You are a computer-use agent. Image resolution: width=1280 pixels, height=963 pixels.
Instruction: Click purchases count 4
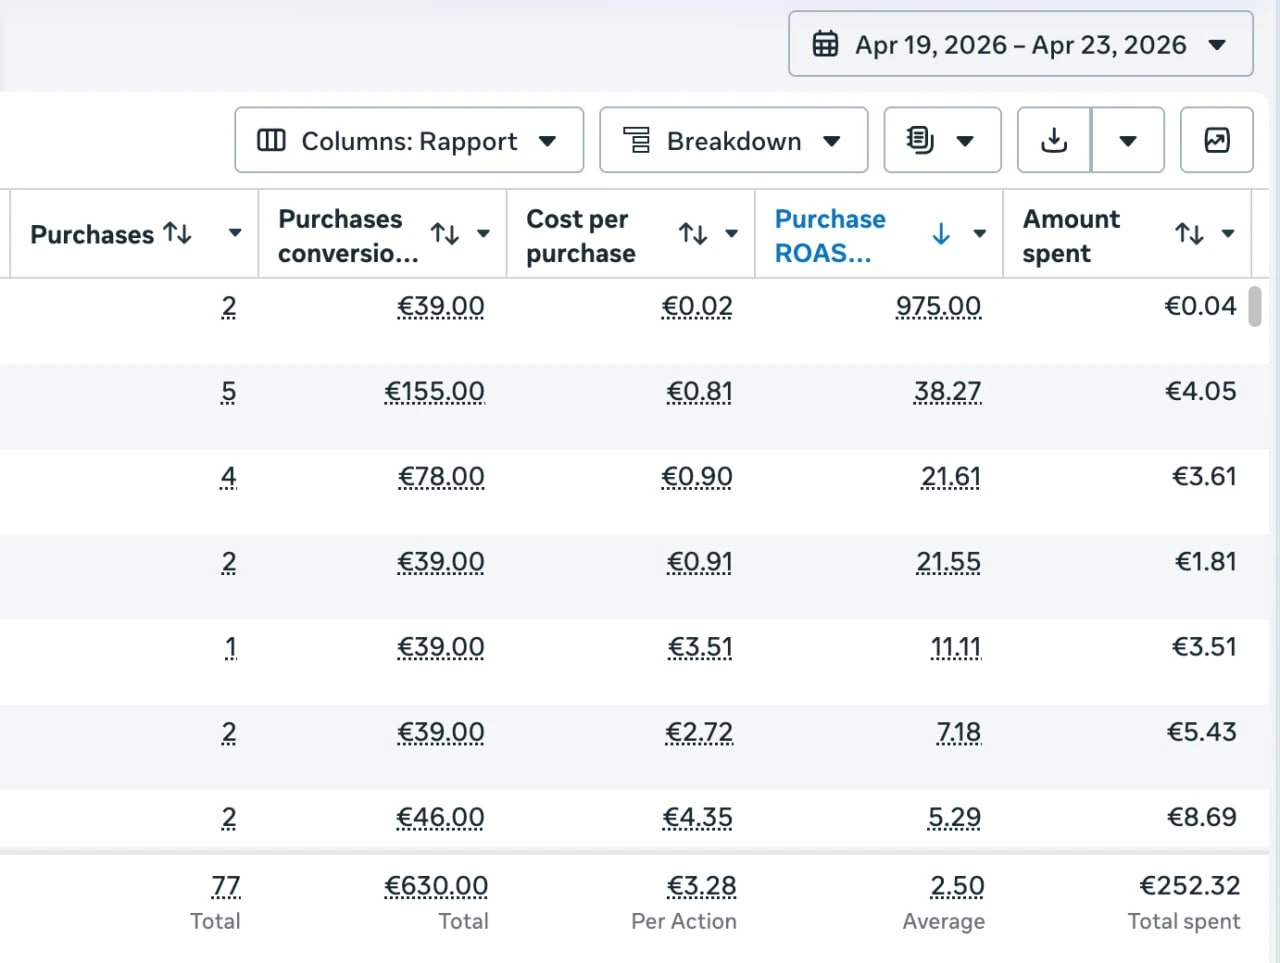[x=228, y=476]
